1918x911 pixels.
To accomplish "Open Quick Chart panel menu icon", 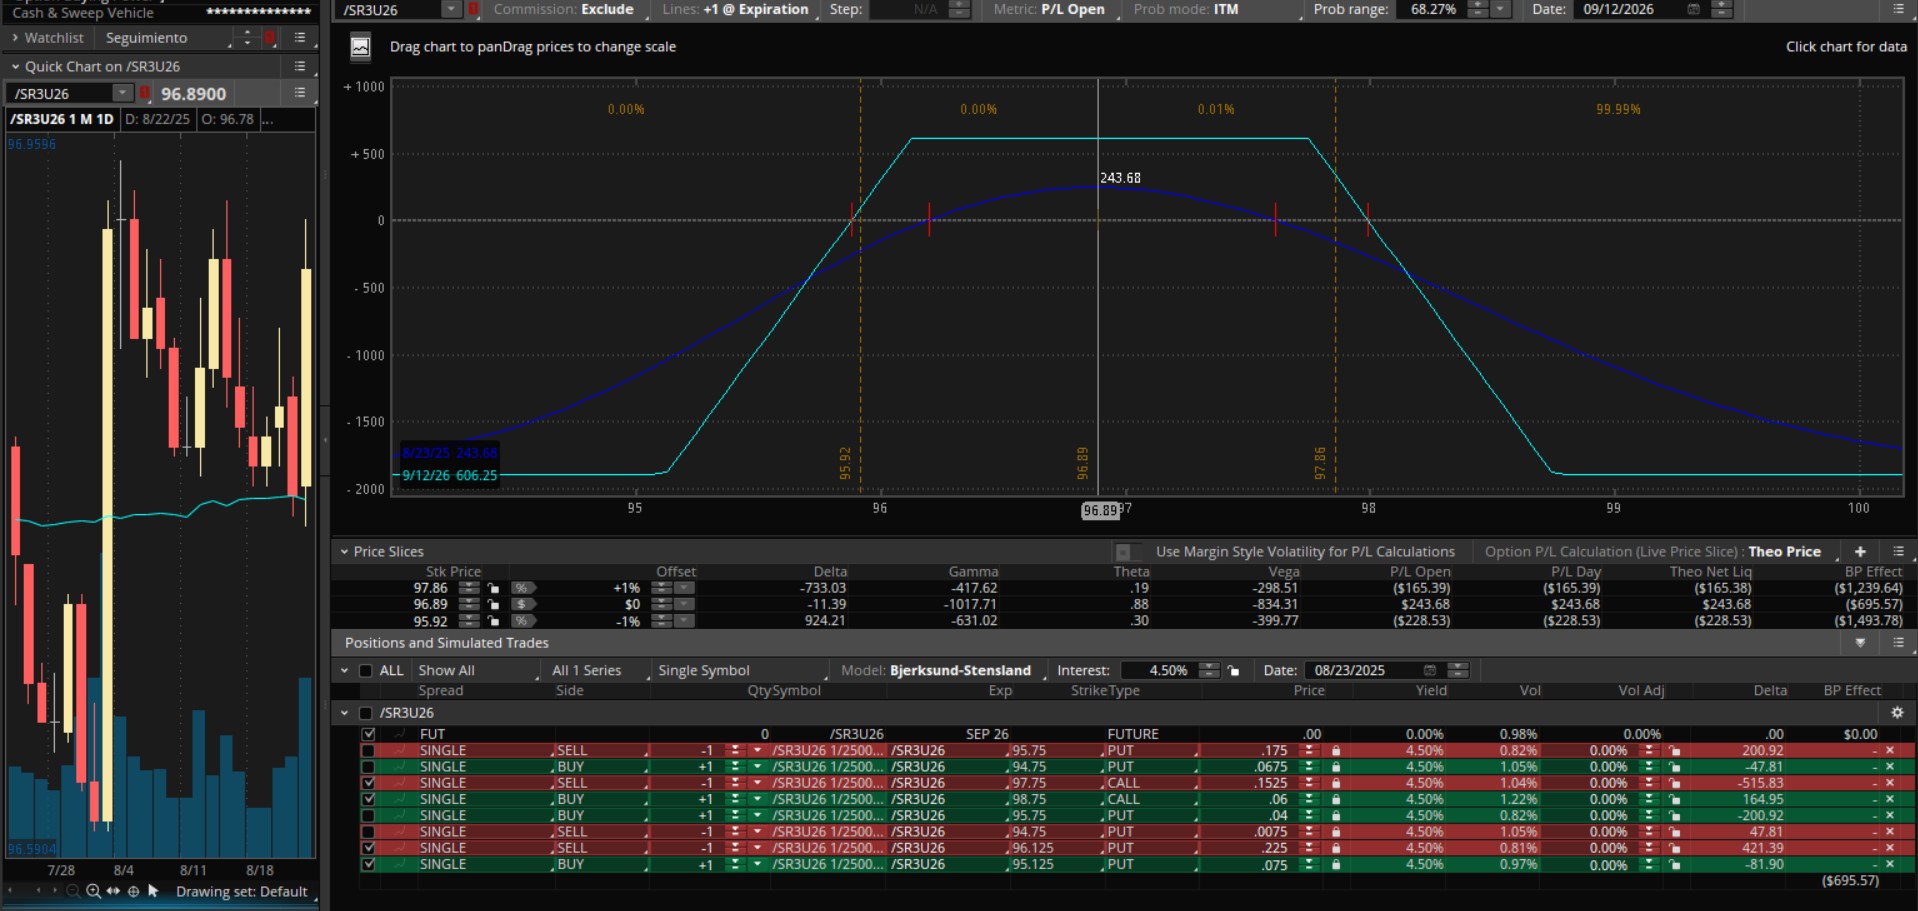I will [299, 66].
